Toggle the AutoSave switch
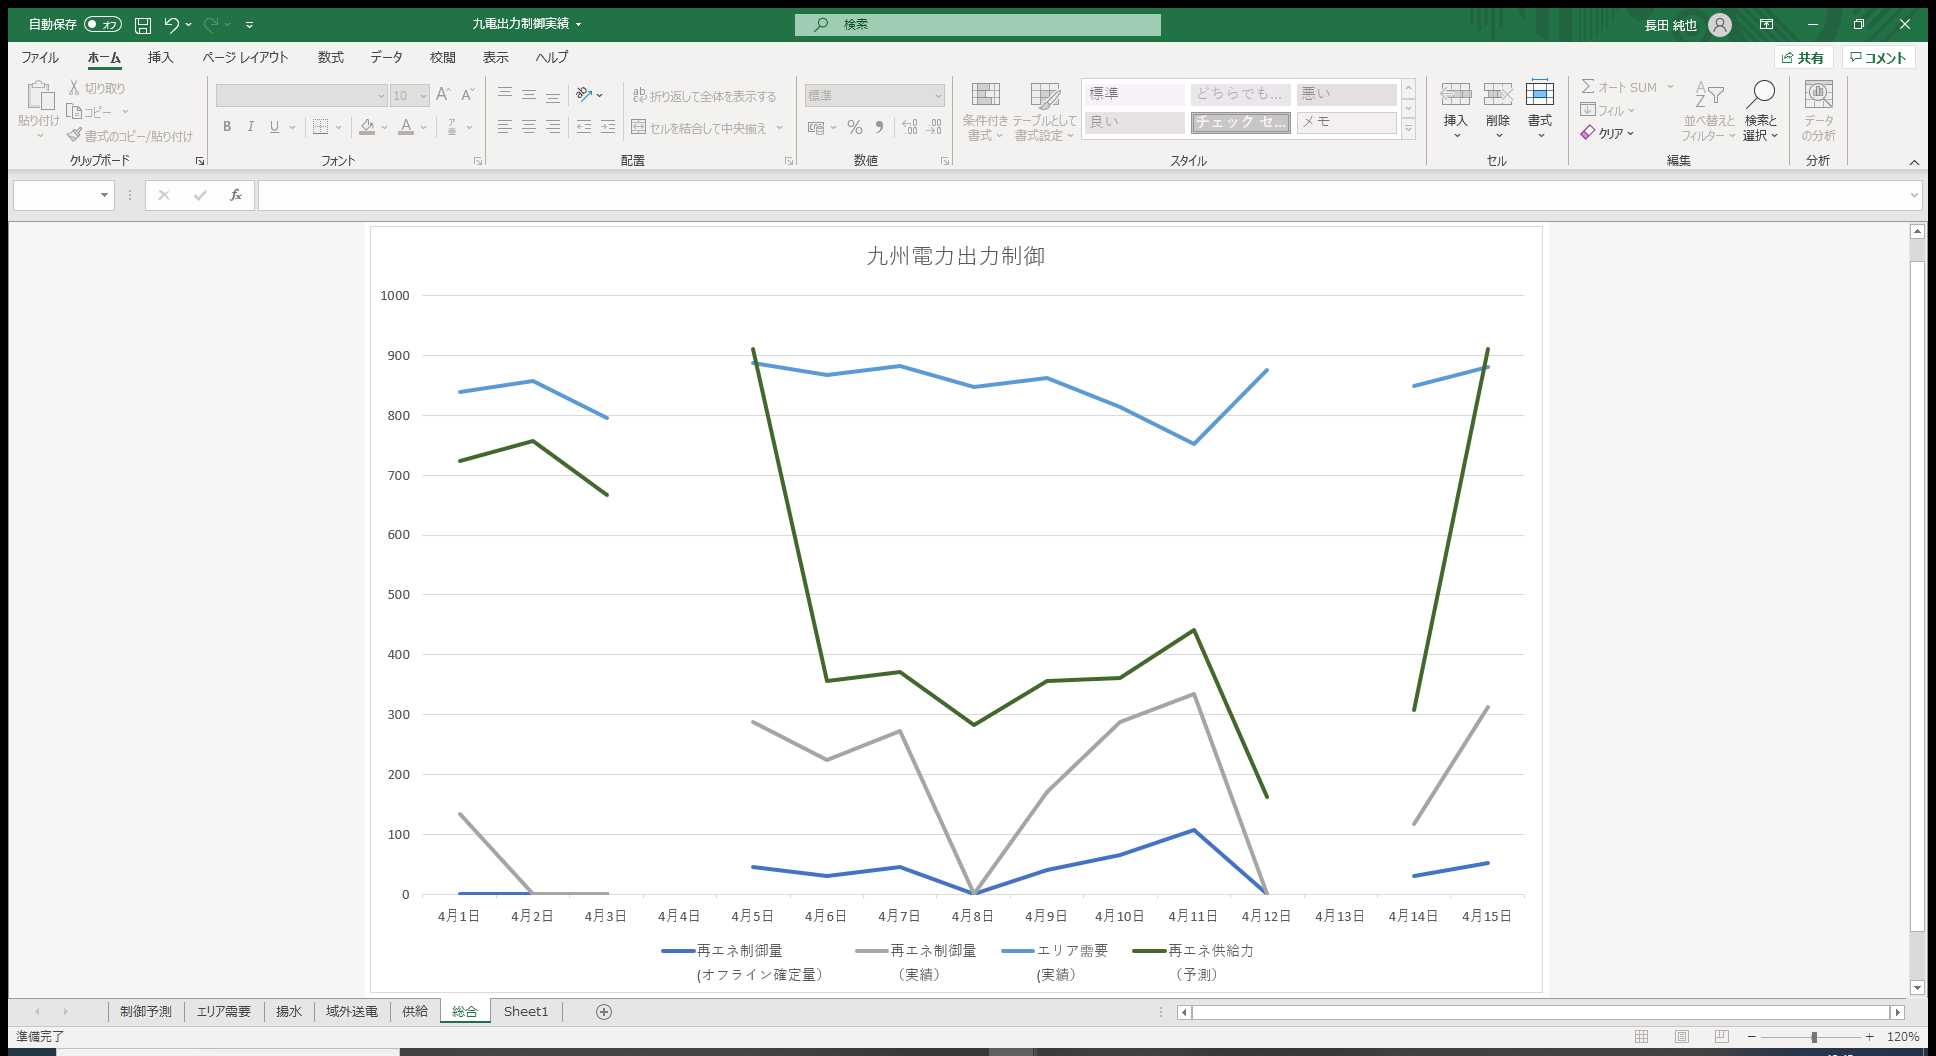Image resolution: width=1936 pixels, height=1056 pixels. tap(102, 25)
